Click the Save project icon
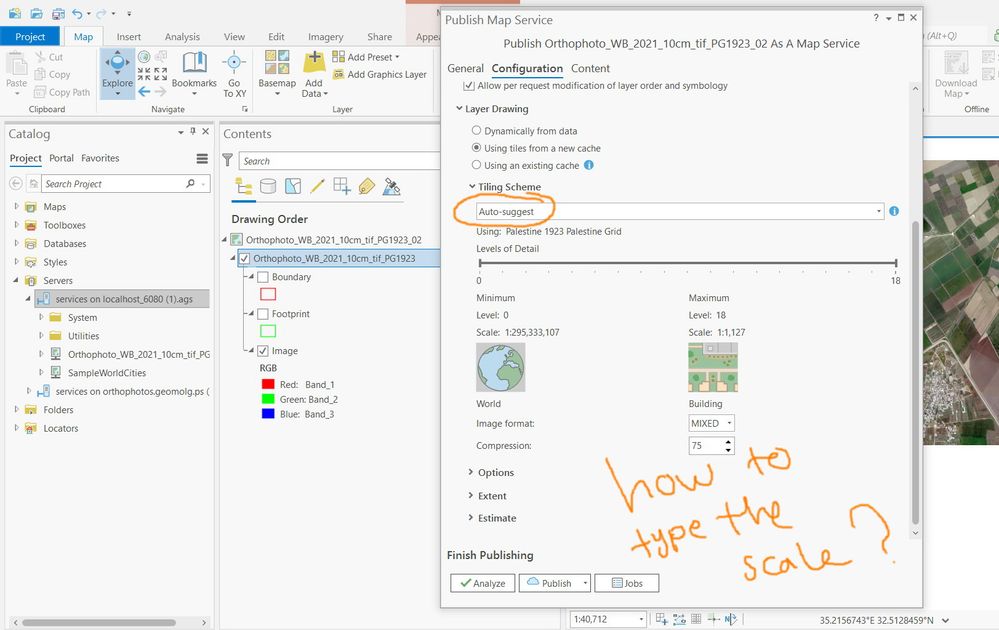Screen dimensions: 999x630 [x=58, y=13]
